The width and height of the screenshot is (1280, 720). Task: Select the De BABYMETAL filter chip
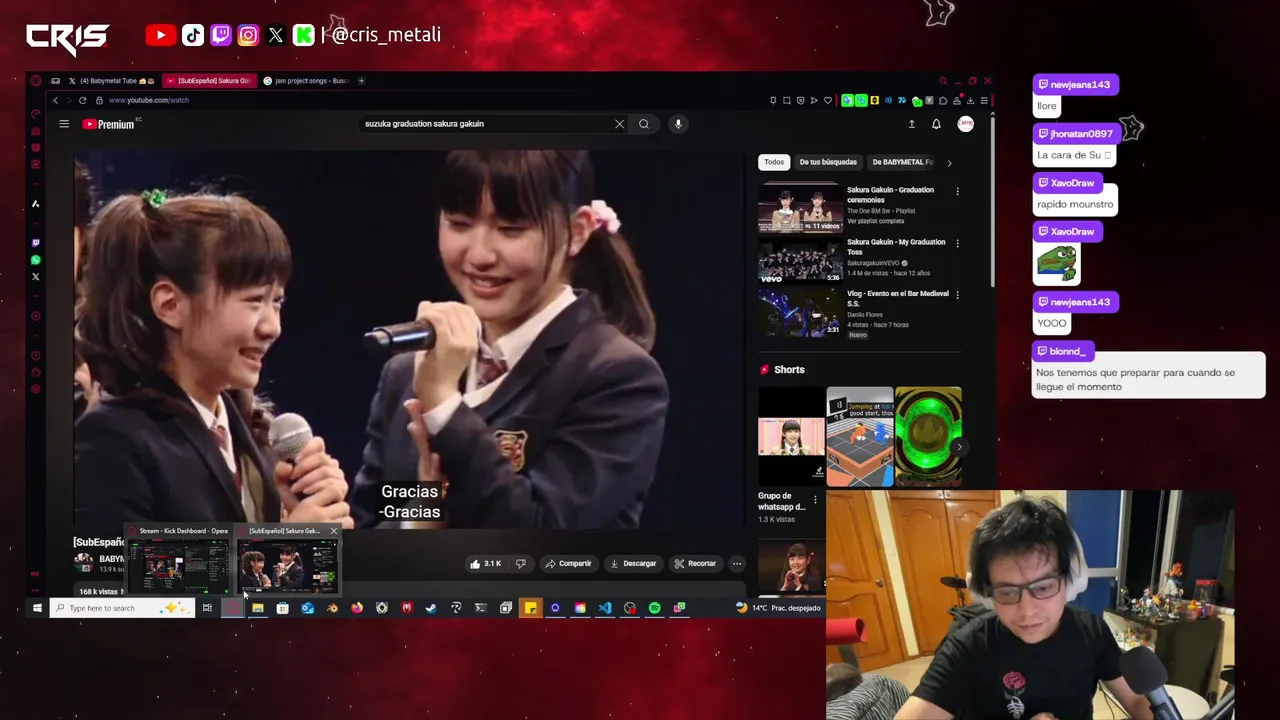(902, 162)
